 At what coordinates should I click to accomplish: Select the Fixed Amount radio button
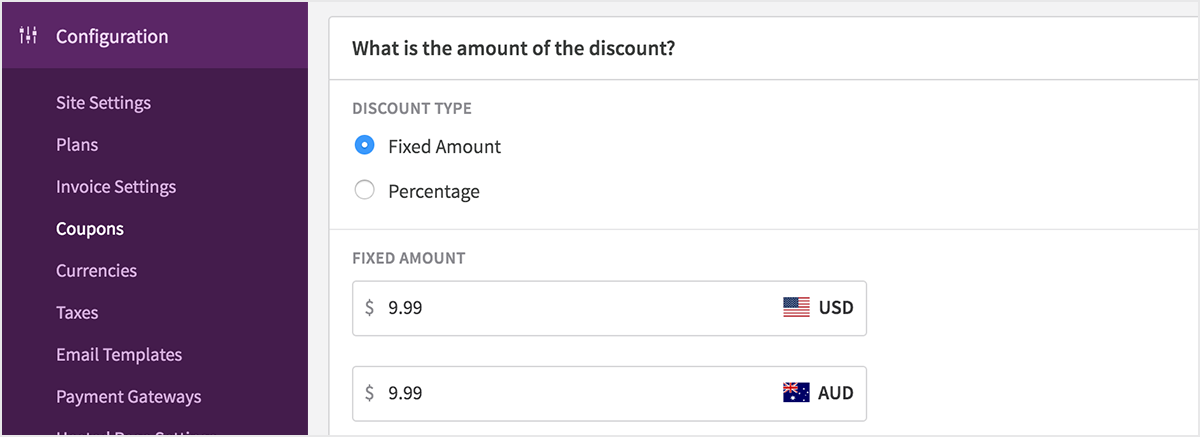(x=365, y=146)
